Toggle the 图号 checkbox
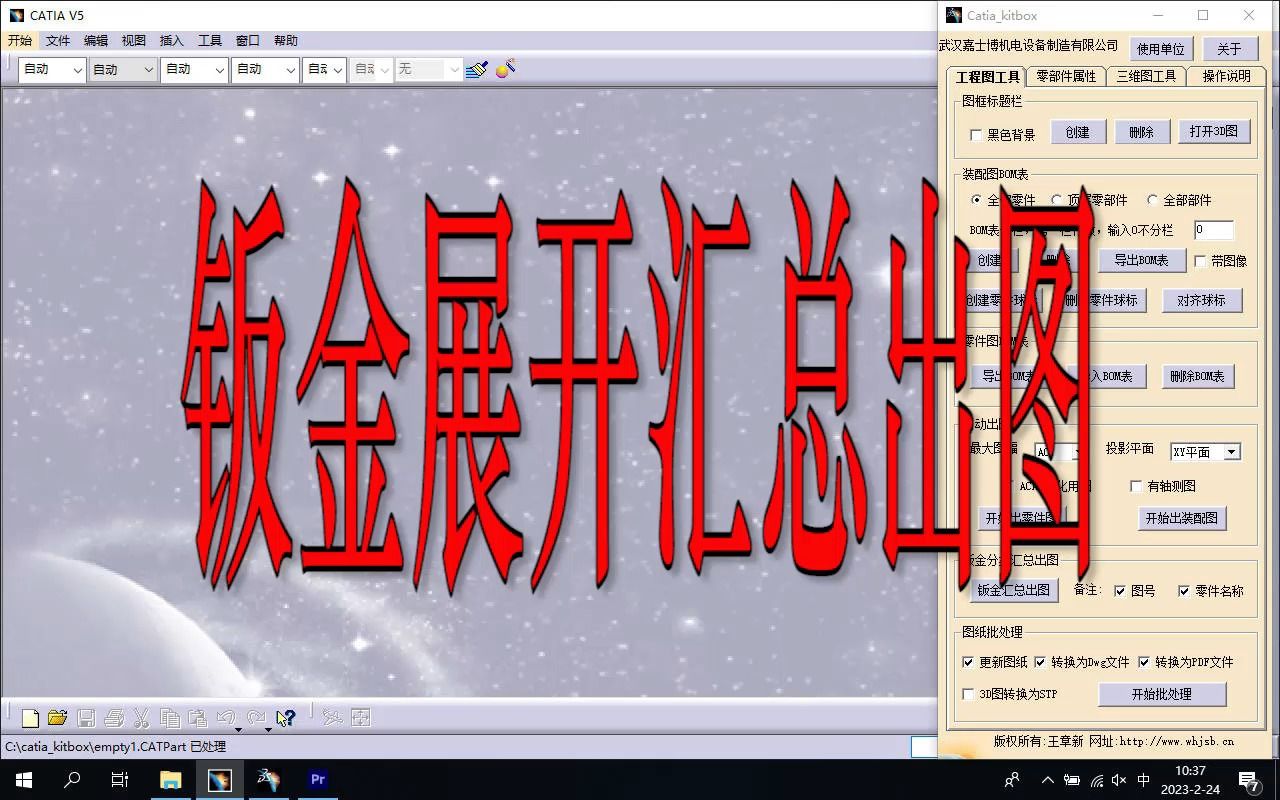This screenshot has width=1280, height=800. (1120, 591)
